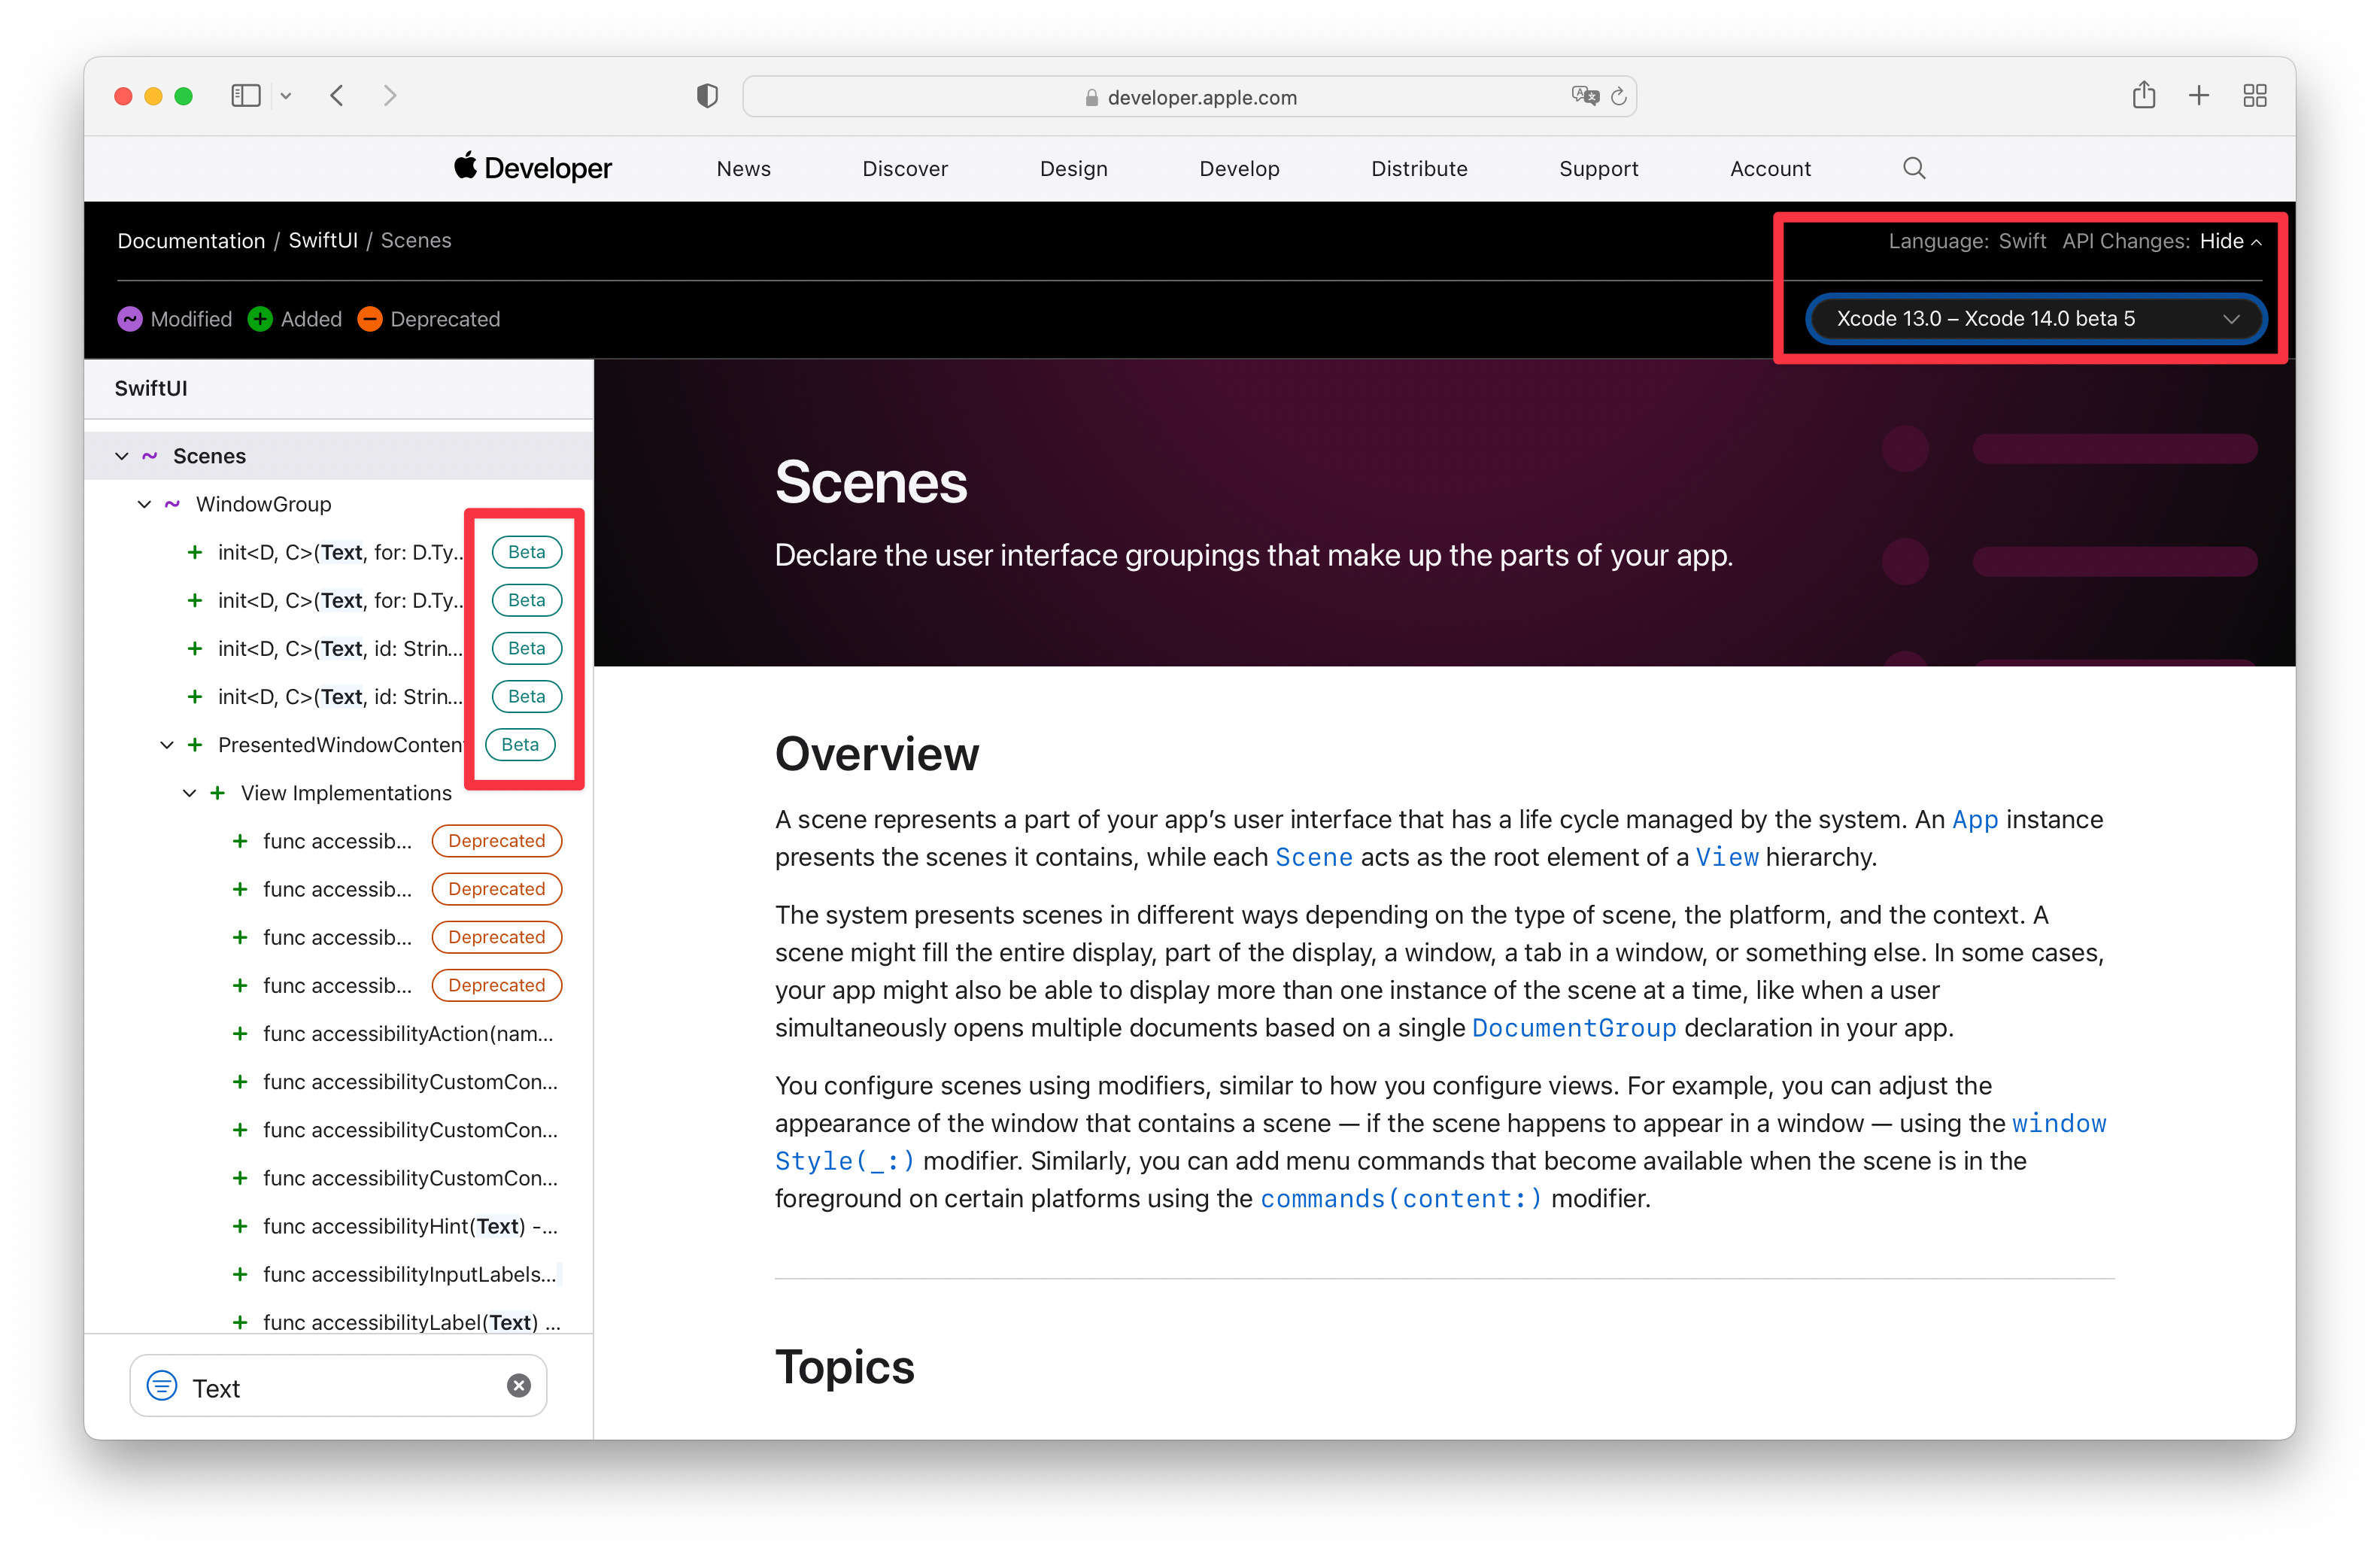Viewport: 2380px width, 1551px height.
Task: Open the Account menu
Action: [x=1770, y=168]
